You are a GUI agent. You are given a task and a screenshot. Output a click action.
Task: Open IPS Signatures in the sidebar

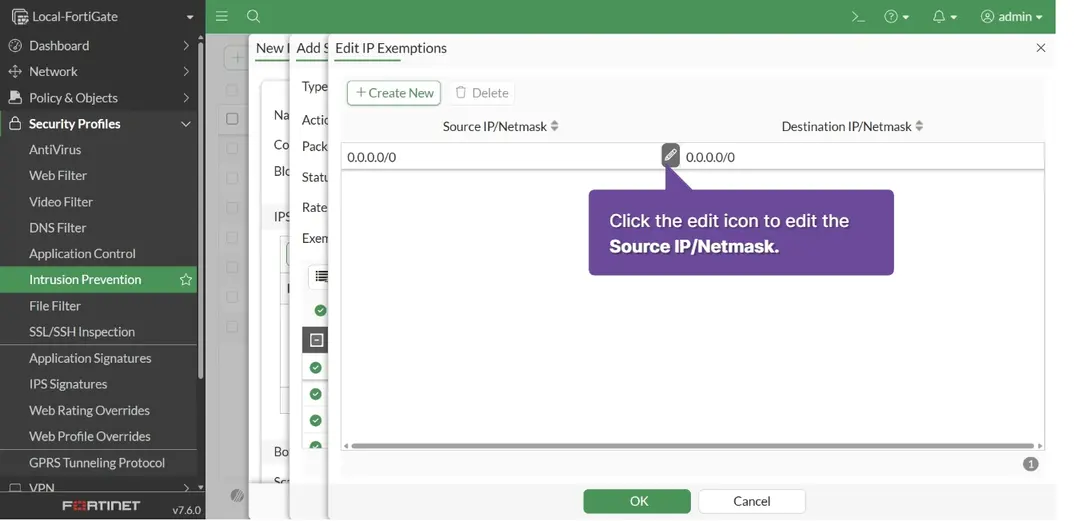[68, 384]
